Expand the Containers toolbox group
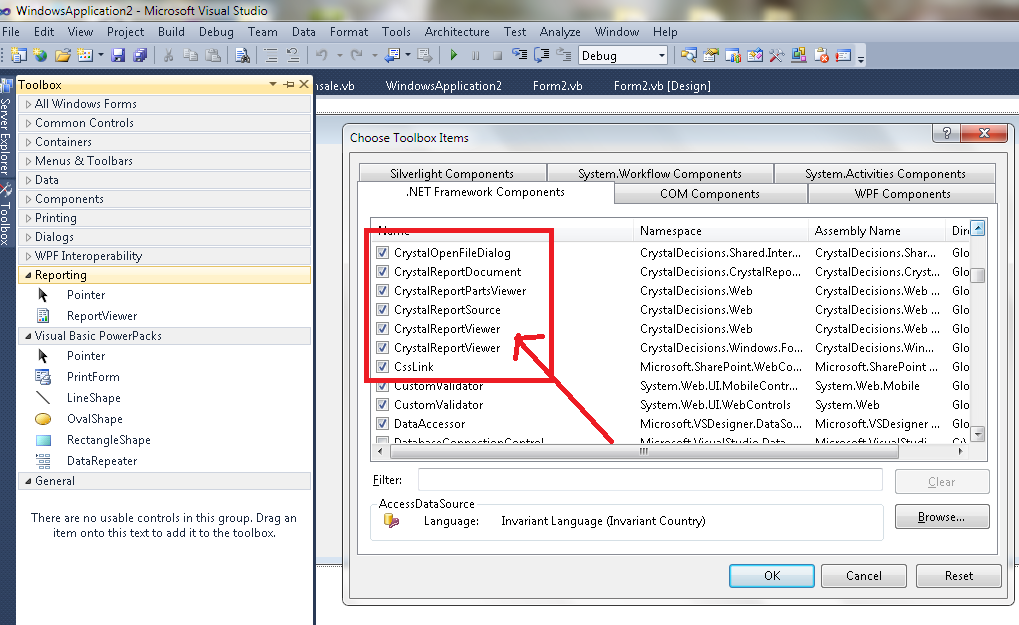The height and width of the screenshot is (625, 1019). click(x=28, y=142)
